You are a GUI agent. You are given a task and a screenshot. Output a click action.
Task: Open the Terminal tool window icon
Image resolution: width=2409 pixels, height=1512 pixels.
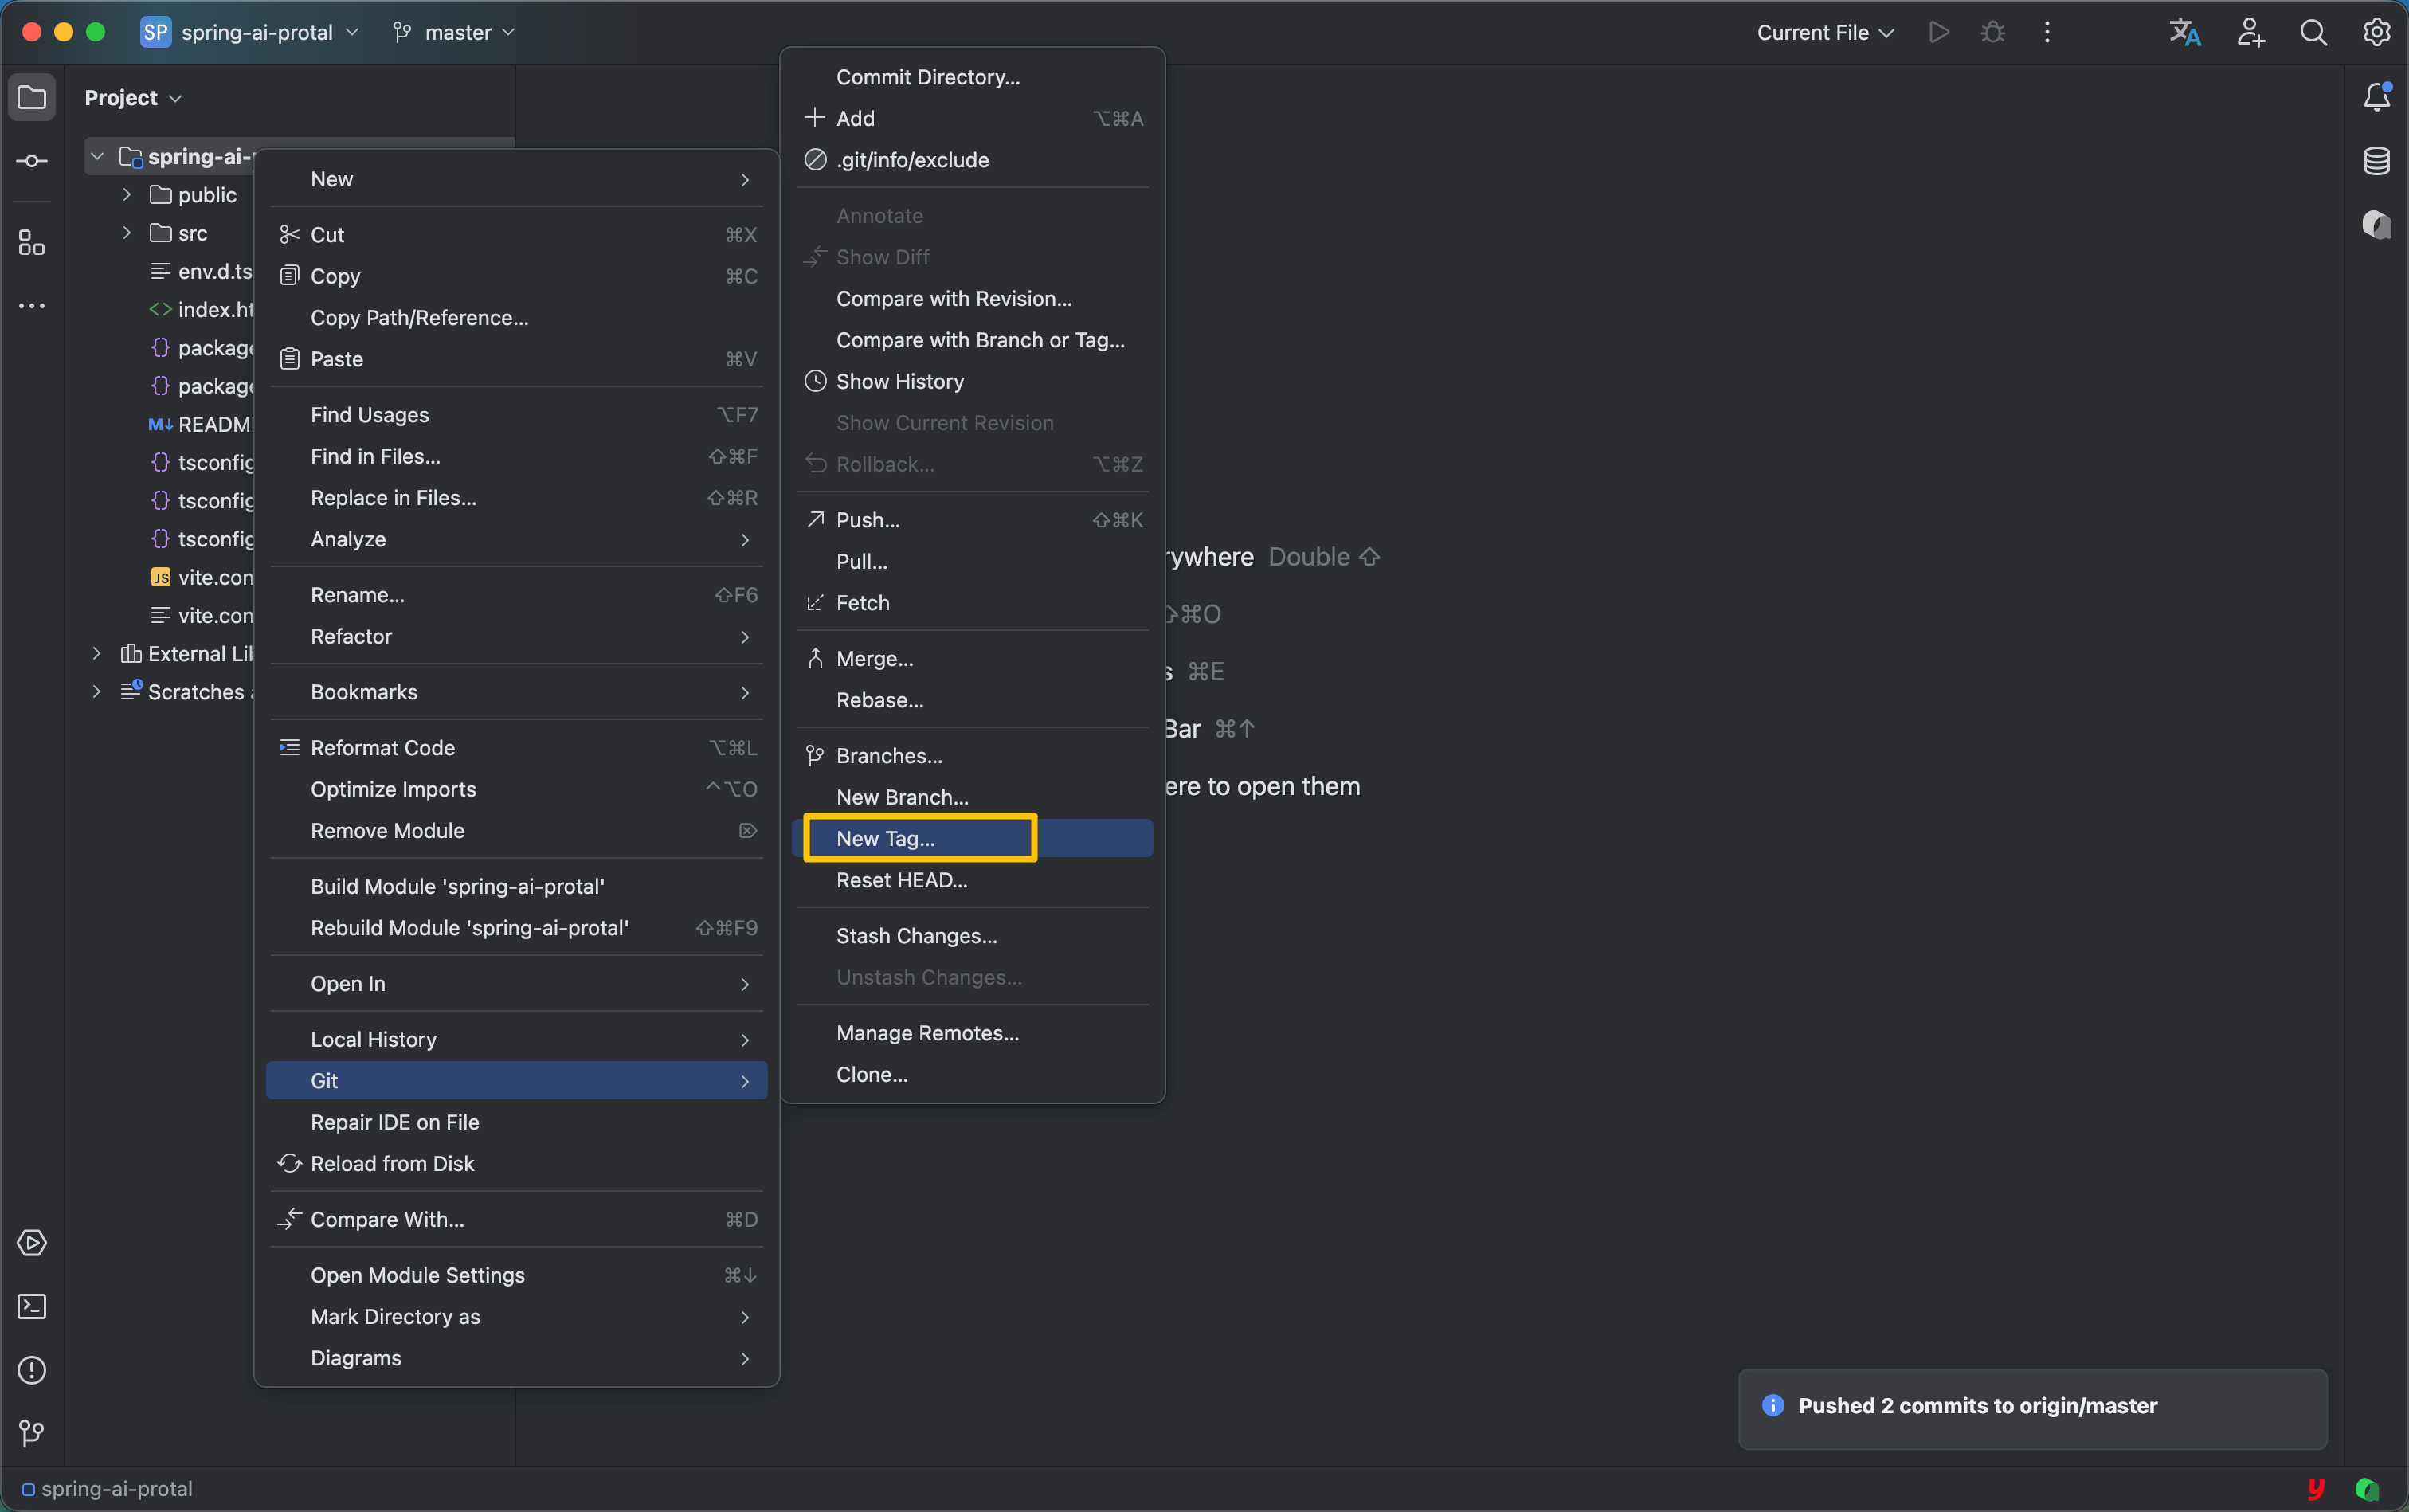(x=32, y=1307)
